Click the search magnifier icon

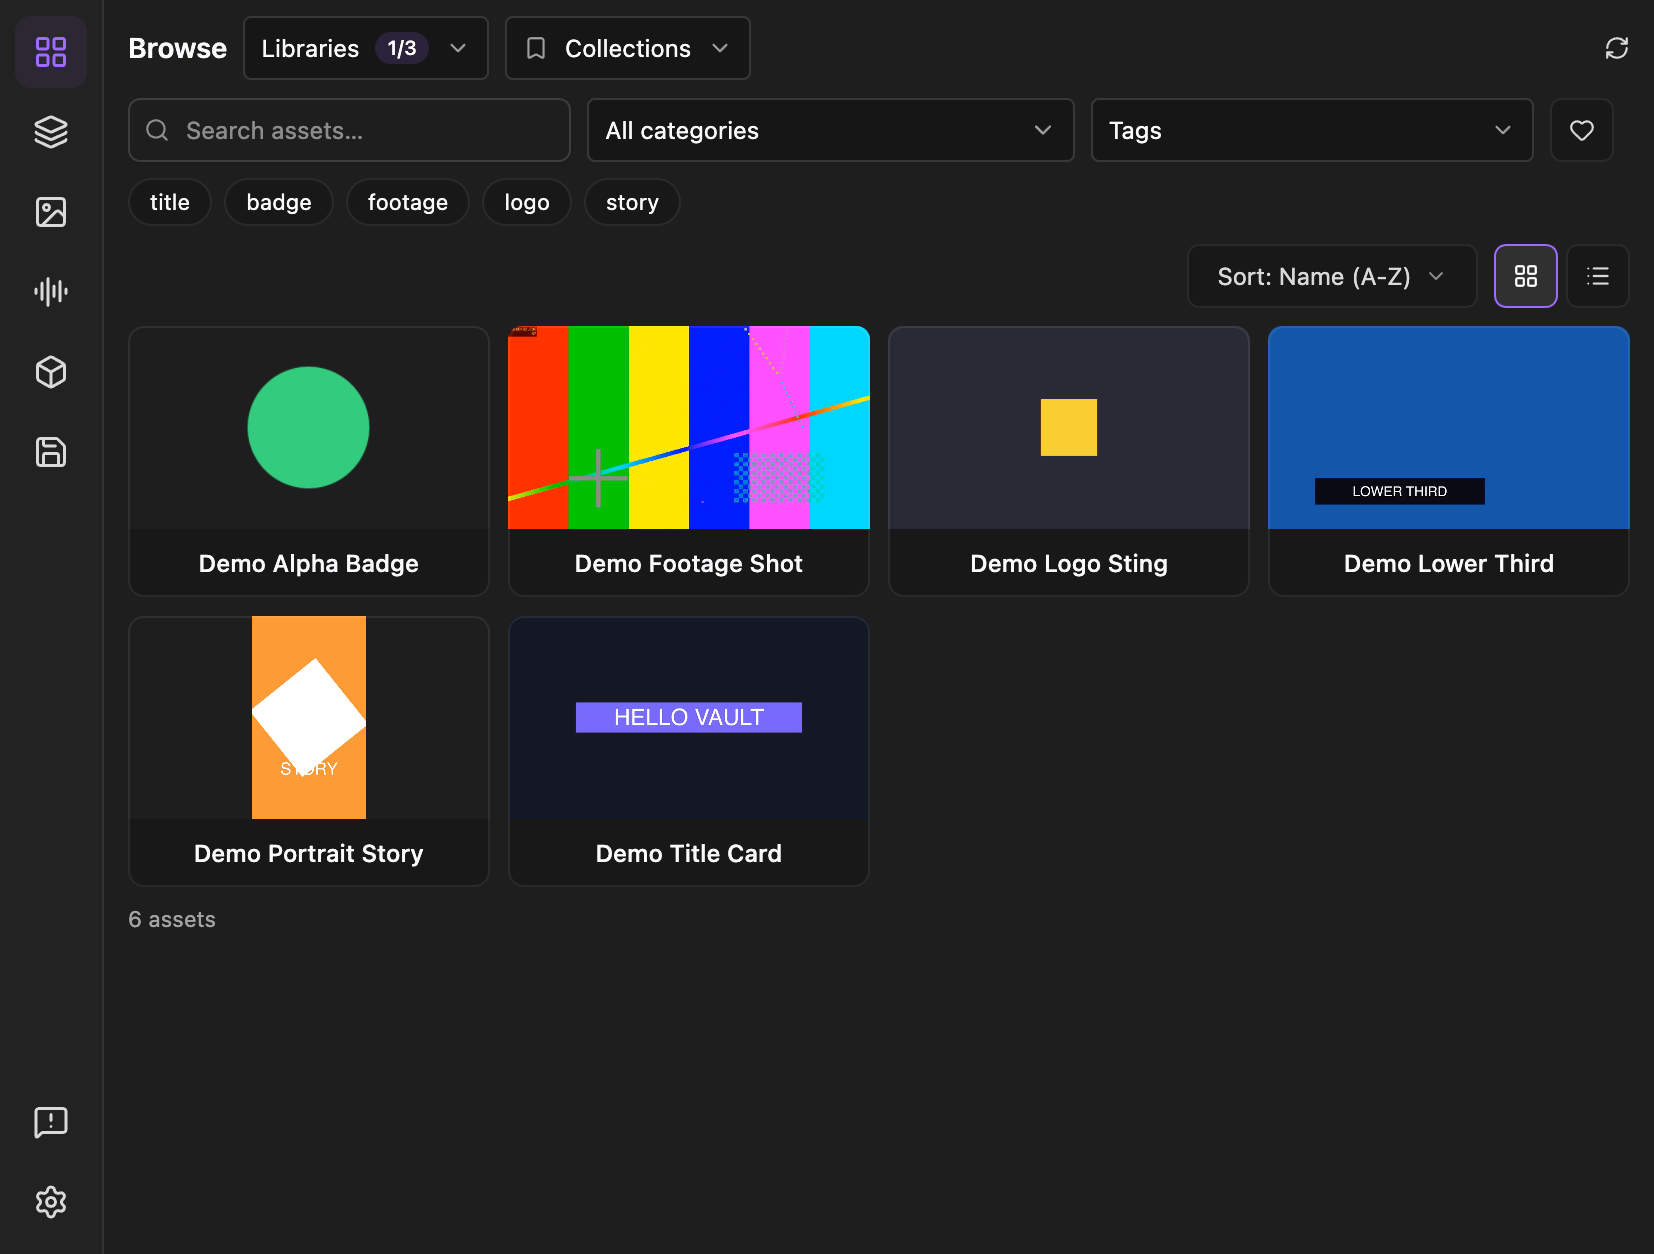tap(157, 130)
